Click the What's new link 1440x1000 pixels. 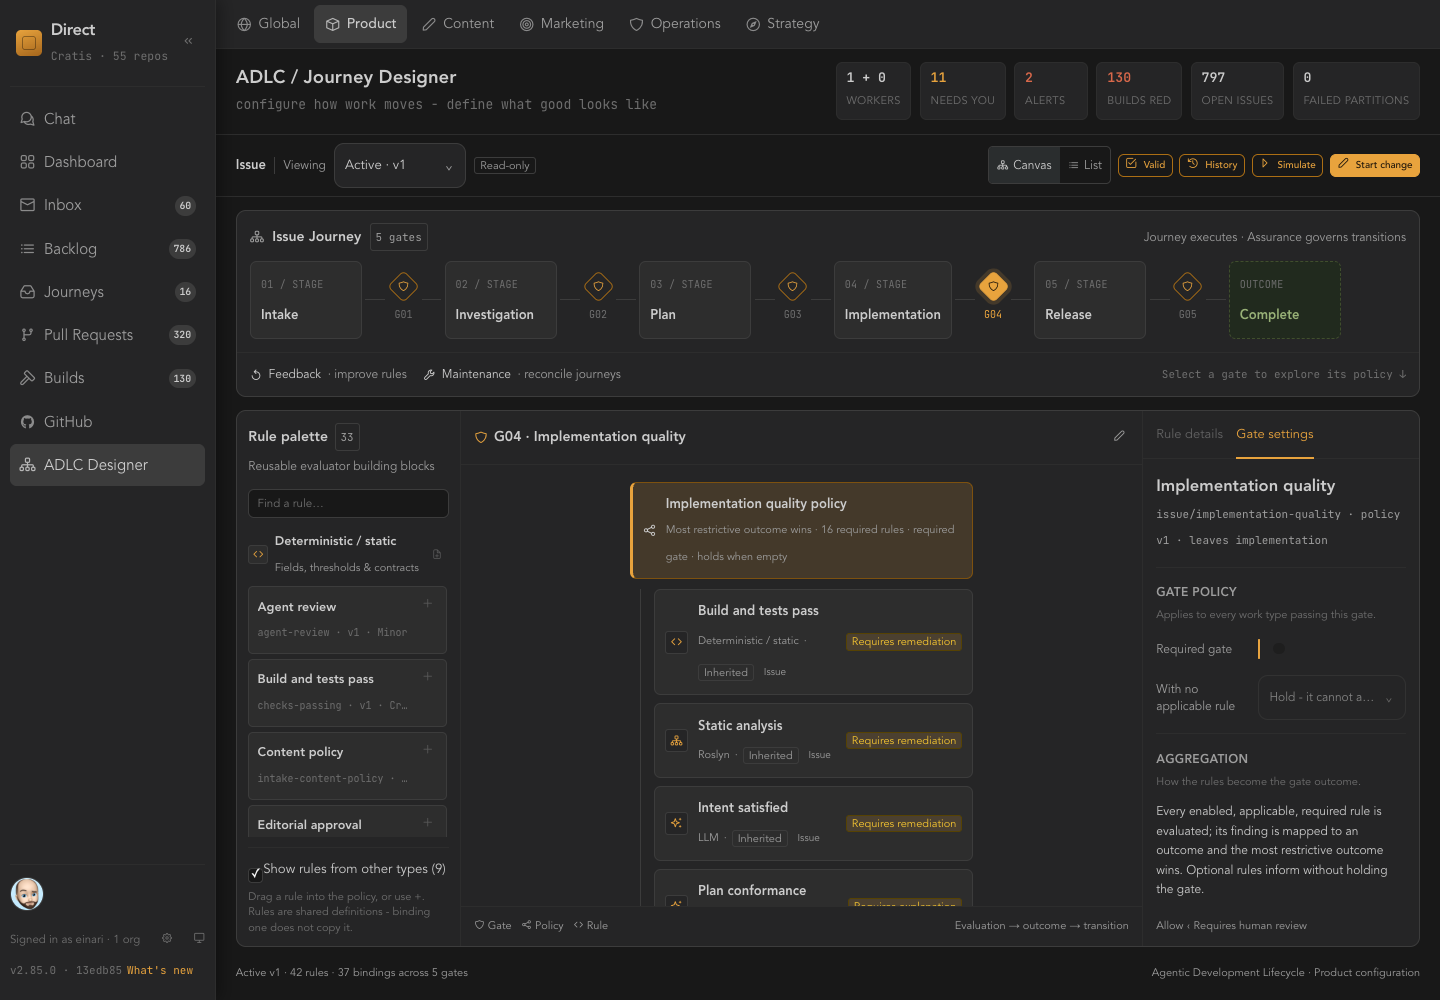(160, 970)
